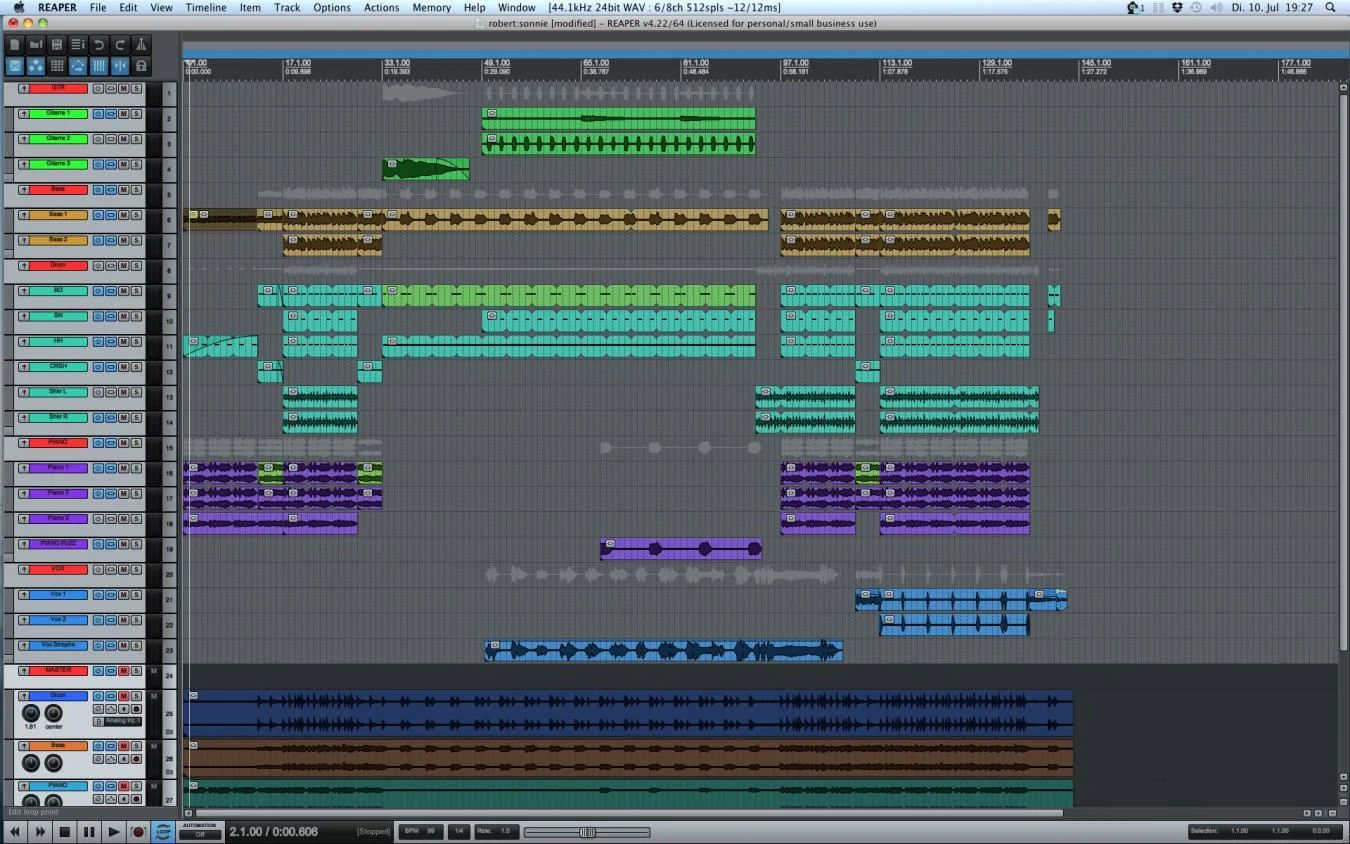Mute the Gitarre 1 track
The height and width of the screenshot is (844, 1350).
tap(123, 114)
